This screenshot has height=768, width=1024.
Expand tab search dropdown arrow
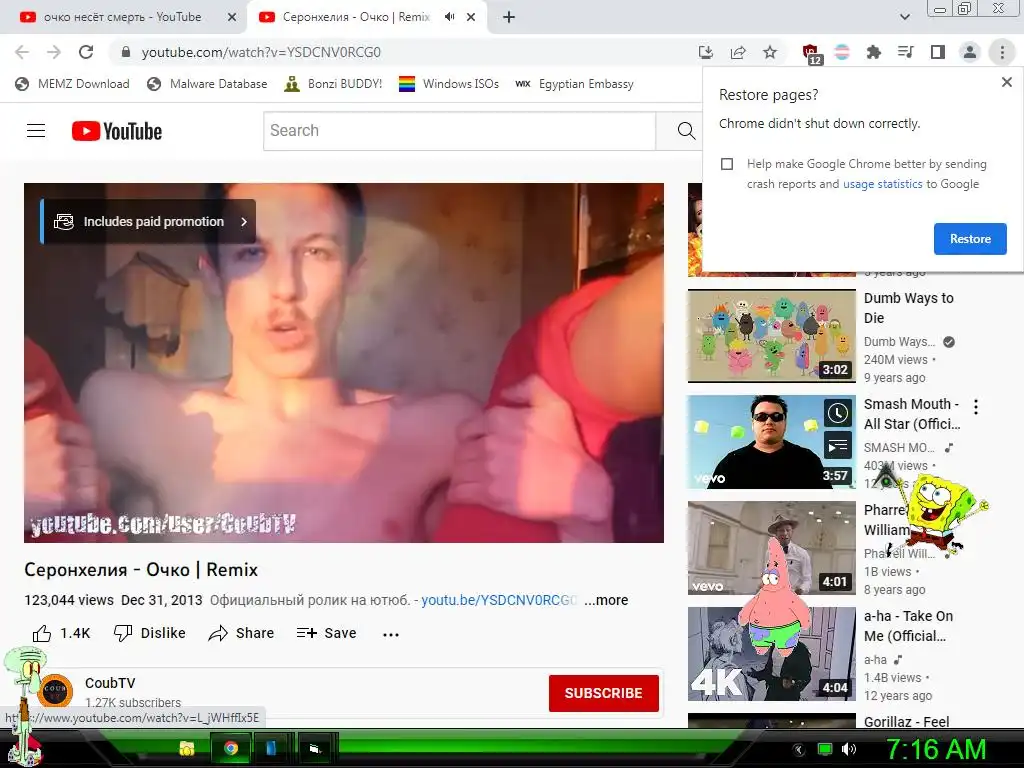click(904, 17)
